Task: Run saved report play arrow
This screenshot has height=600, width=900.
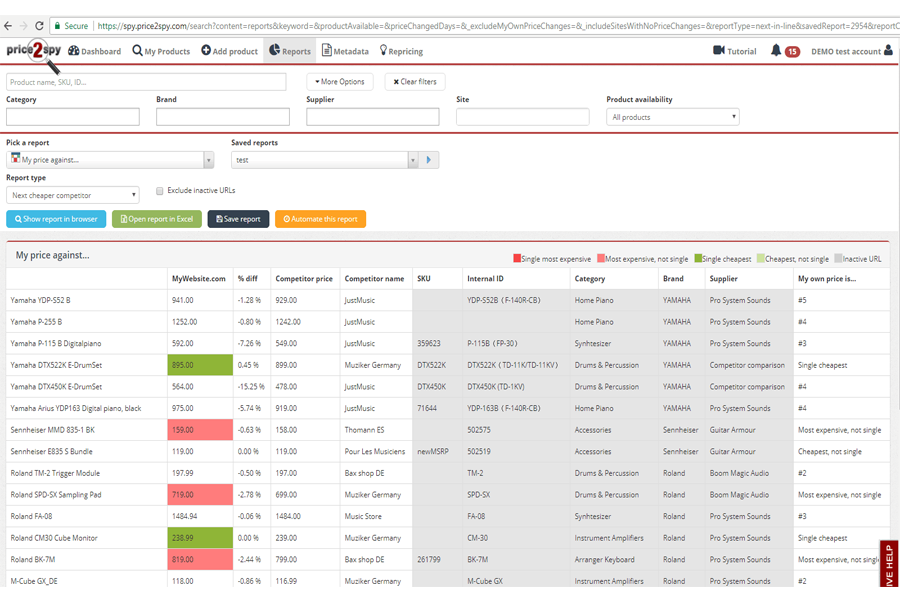Action: 429,160
